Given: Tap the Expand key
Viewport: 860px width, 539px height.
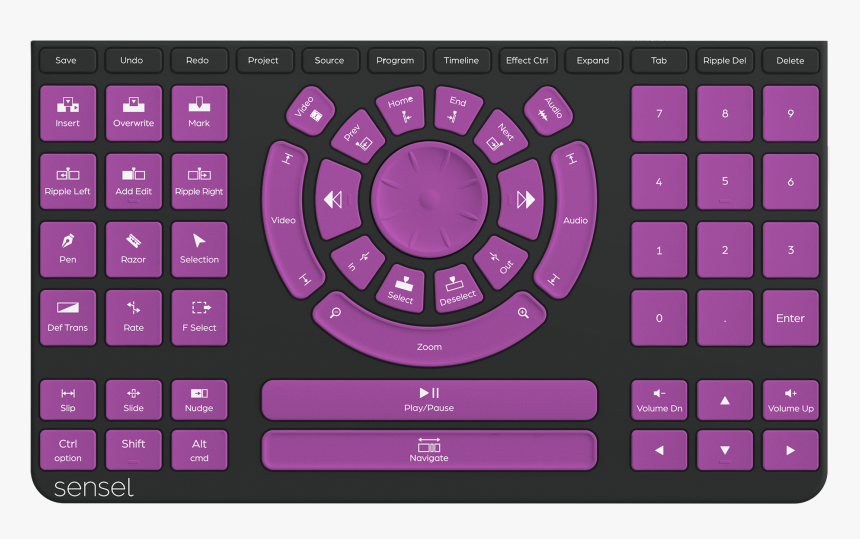Looking at the screenshot, I should point(593,60).
